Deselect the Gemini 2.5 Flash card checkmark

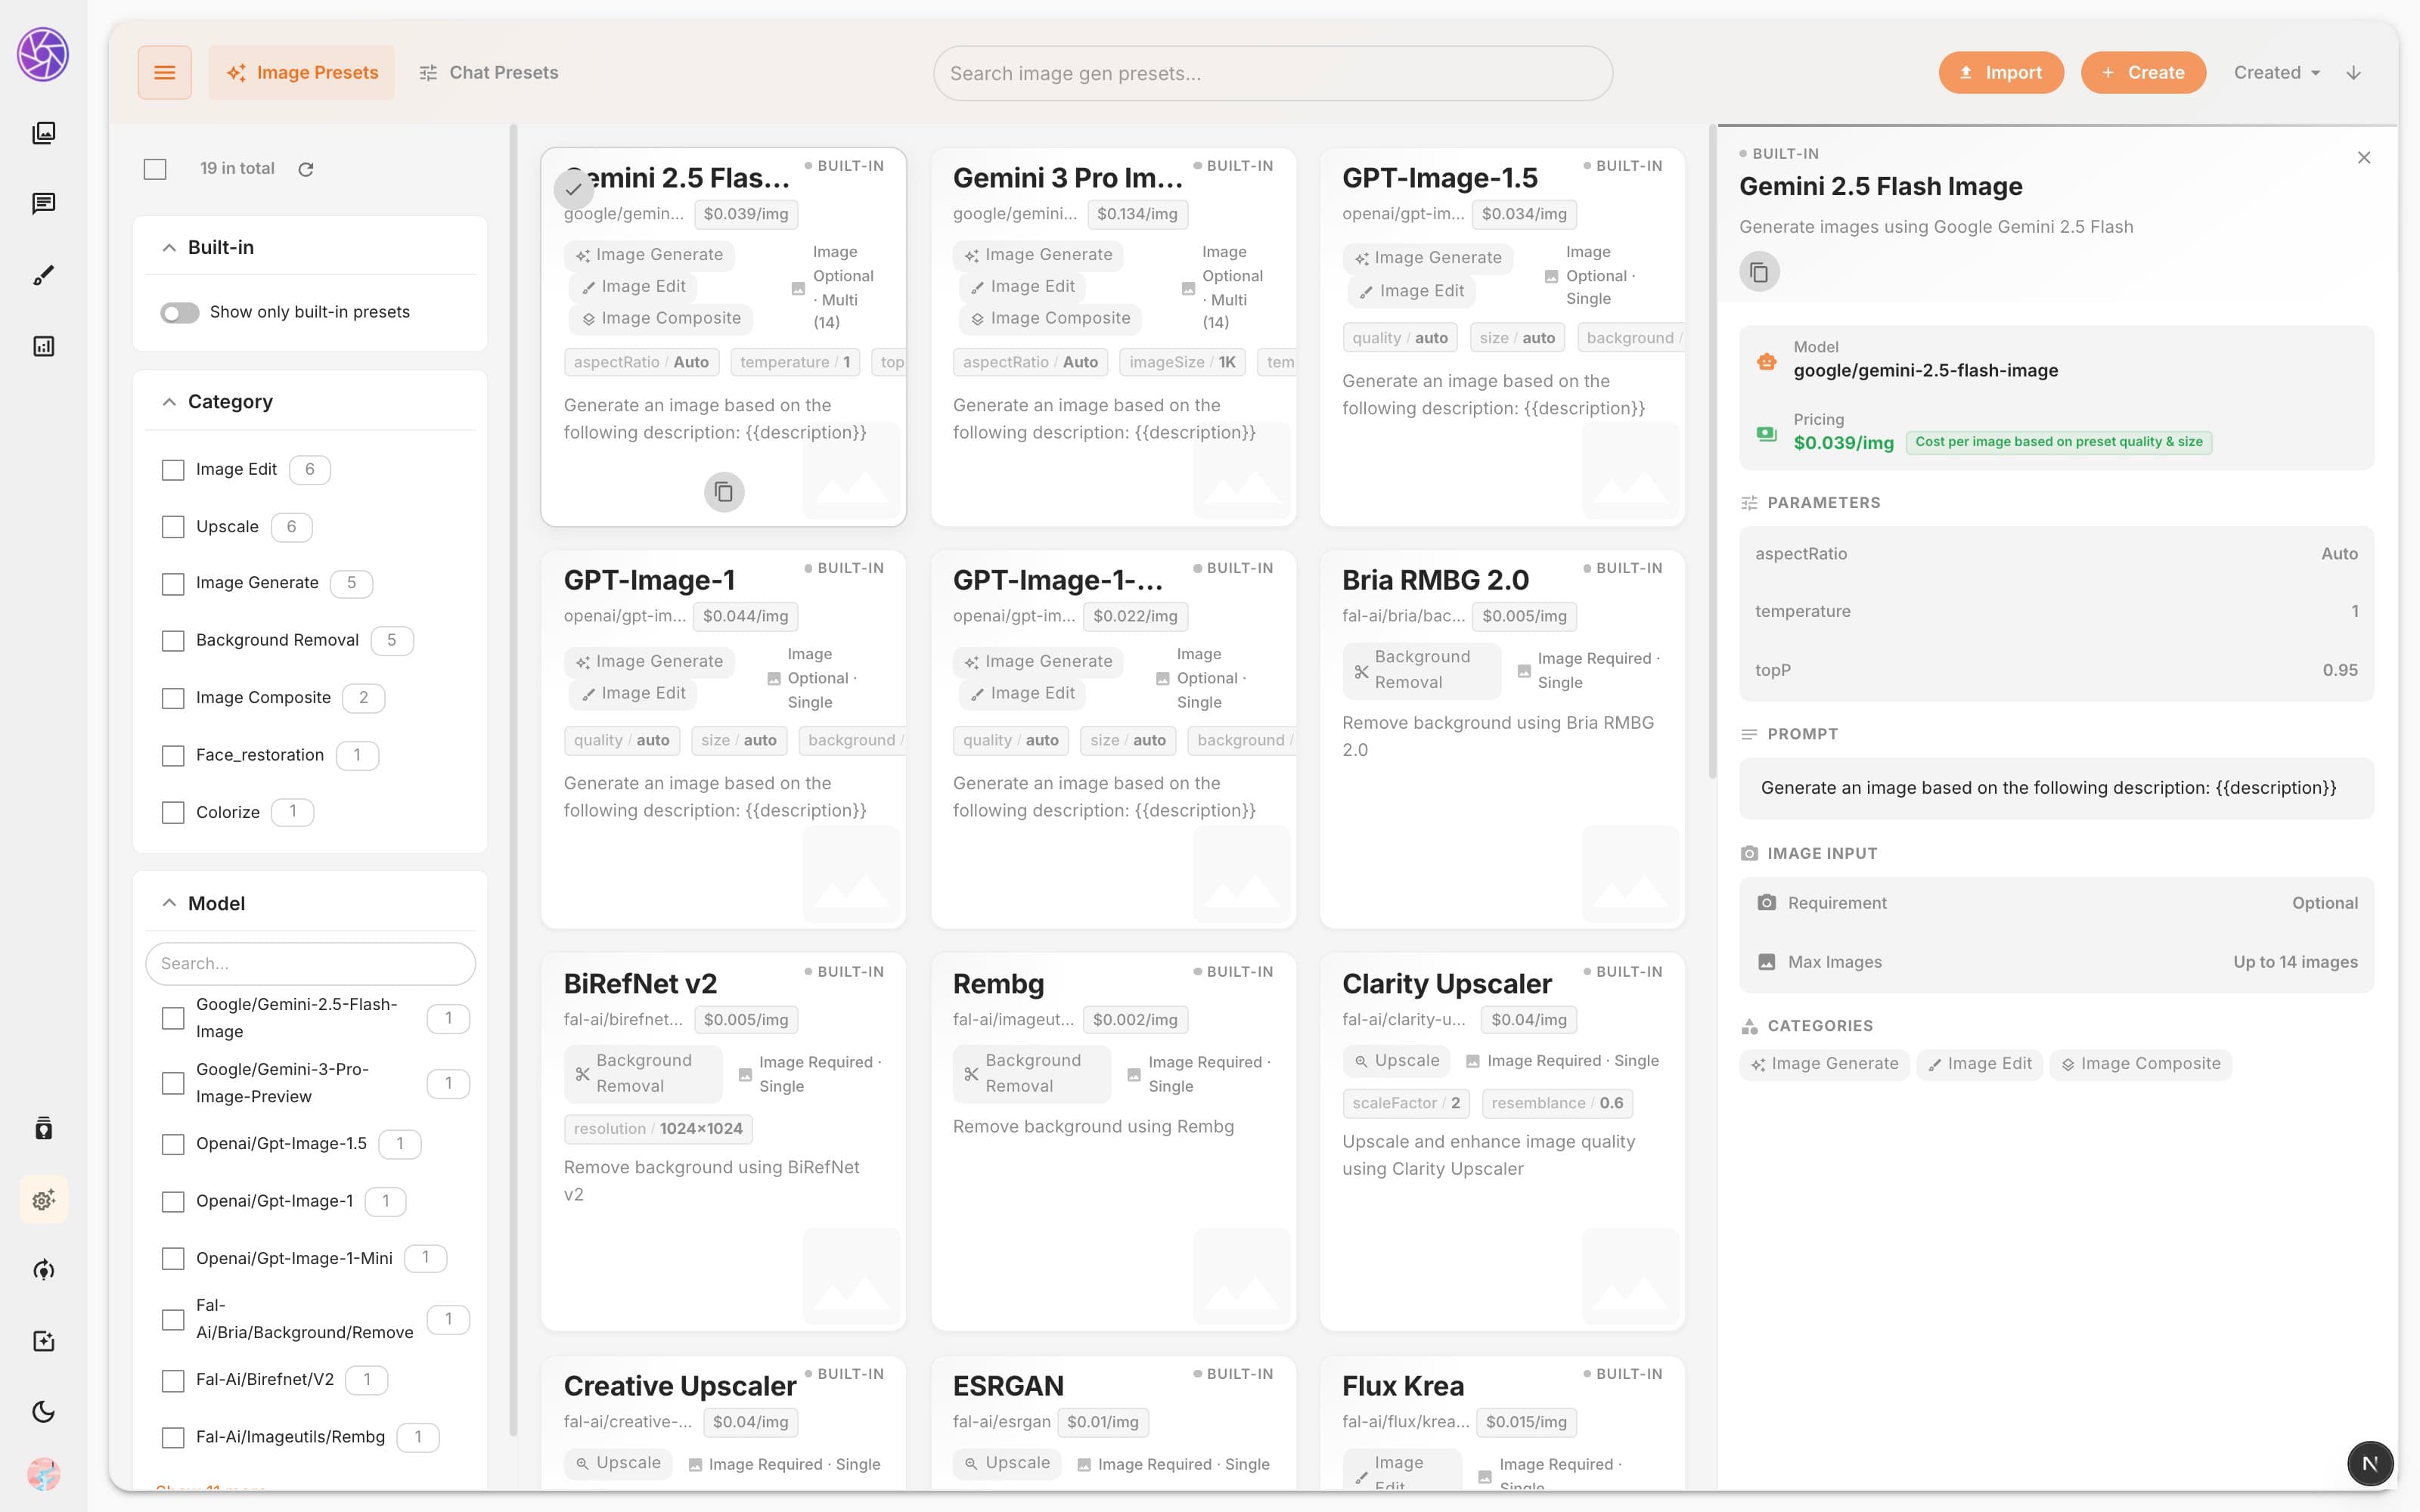coord(573,189)
